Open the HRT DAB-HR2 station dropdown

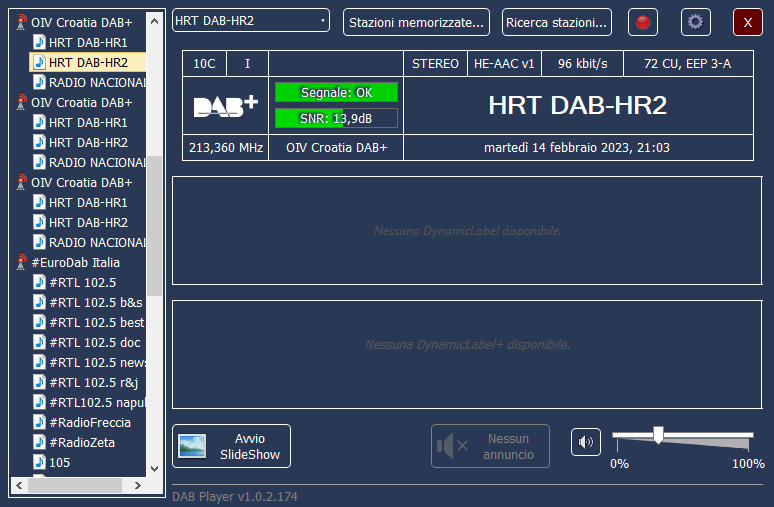(251, 21)
